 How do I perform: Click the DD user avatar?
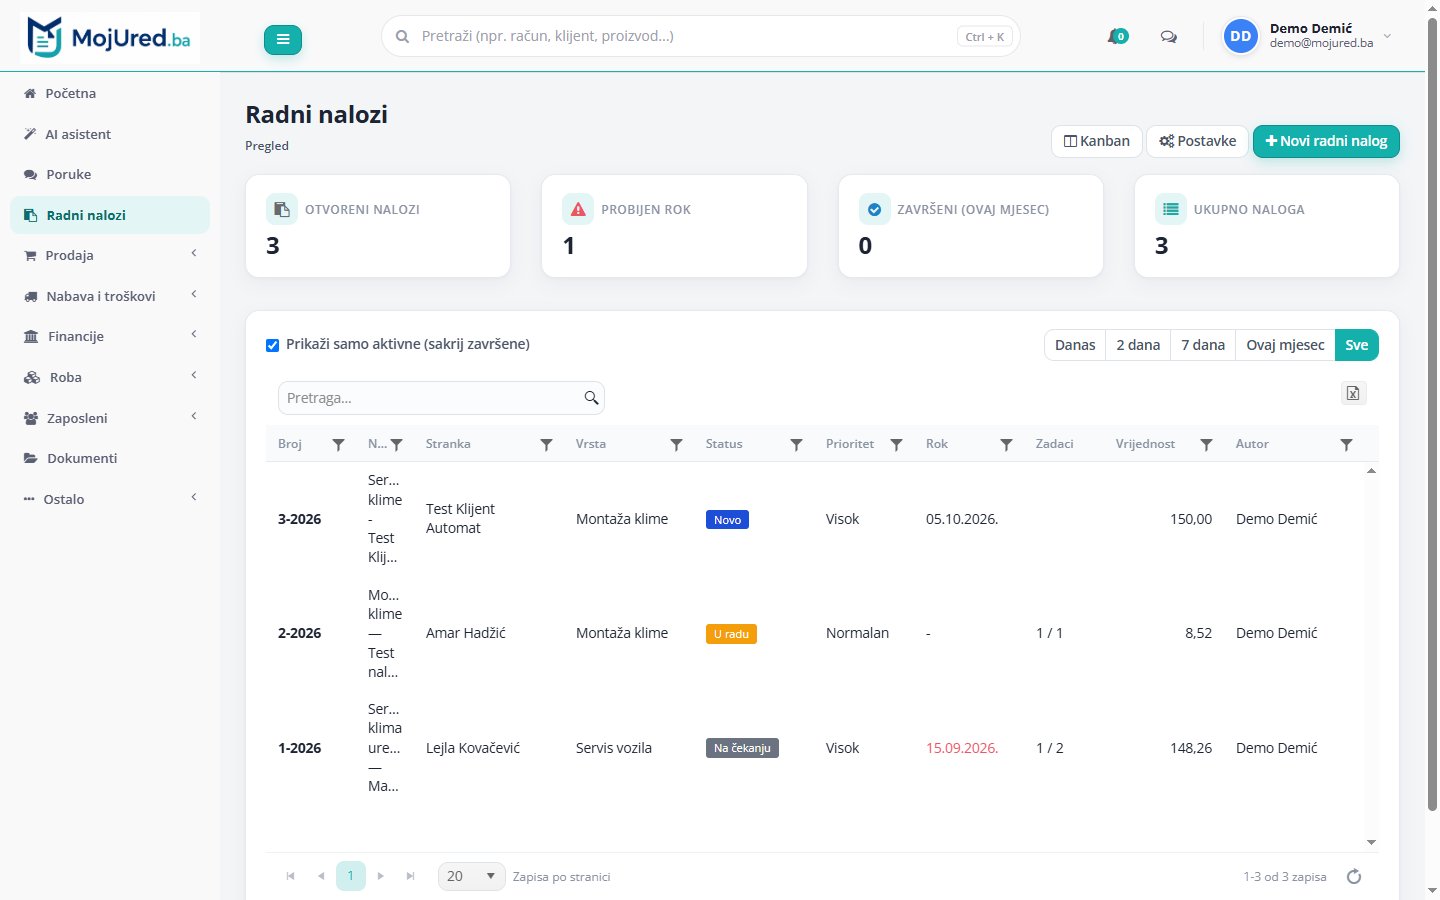pyautogui.click(x=1241, y=36)
